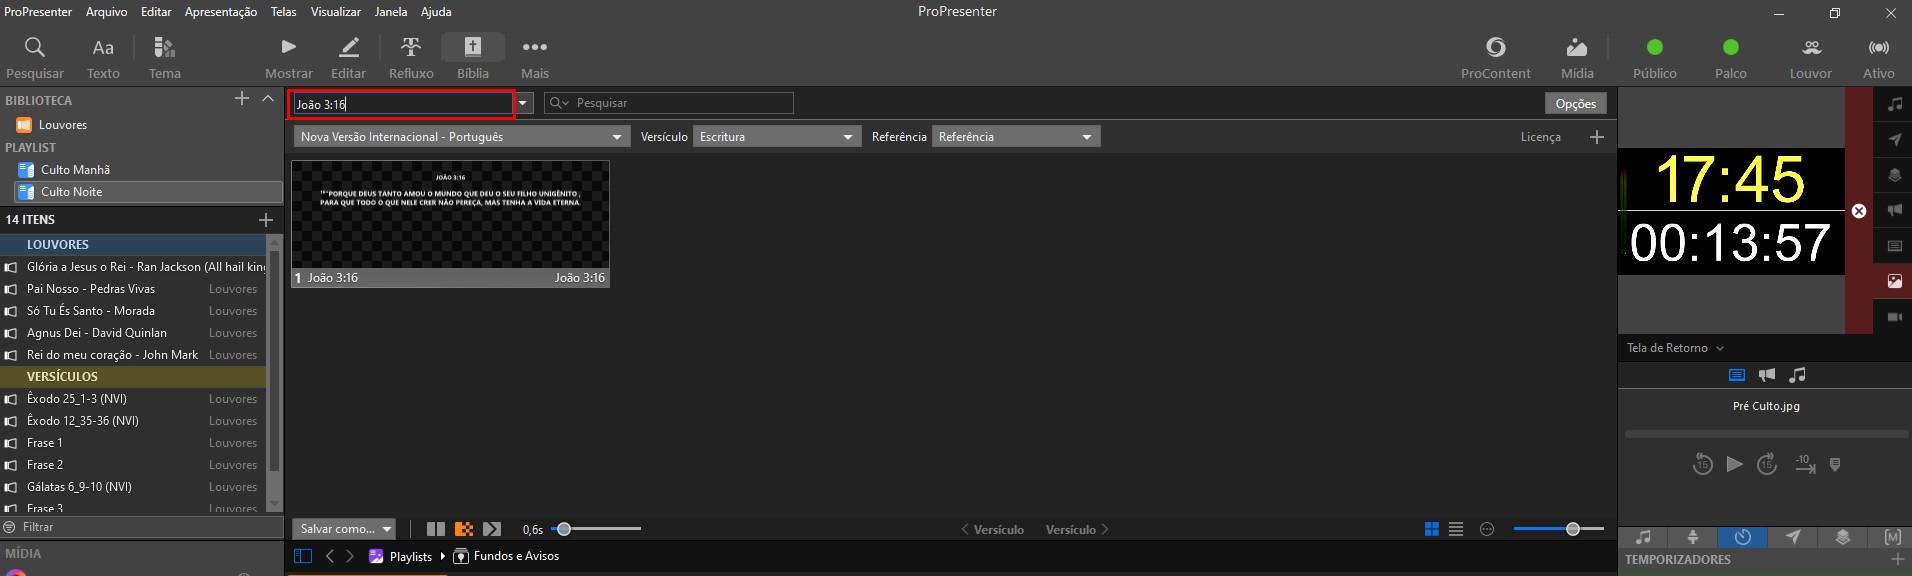Select the megaphone announcements icon under Tela de Retorno

[1767, 375]
